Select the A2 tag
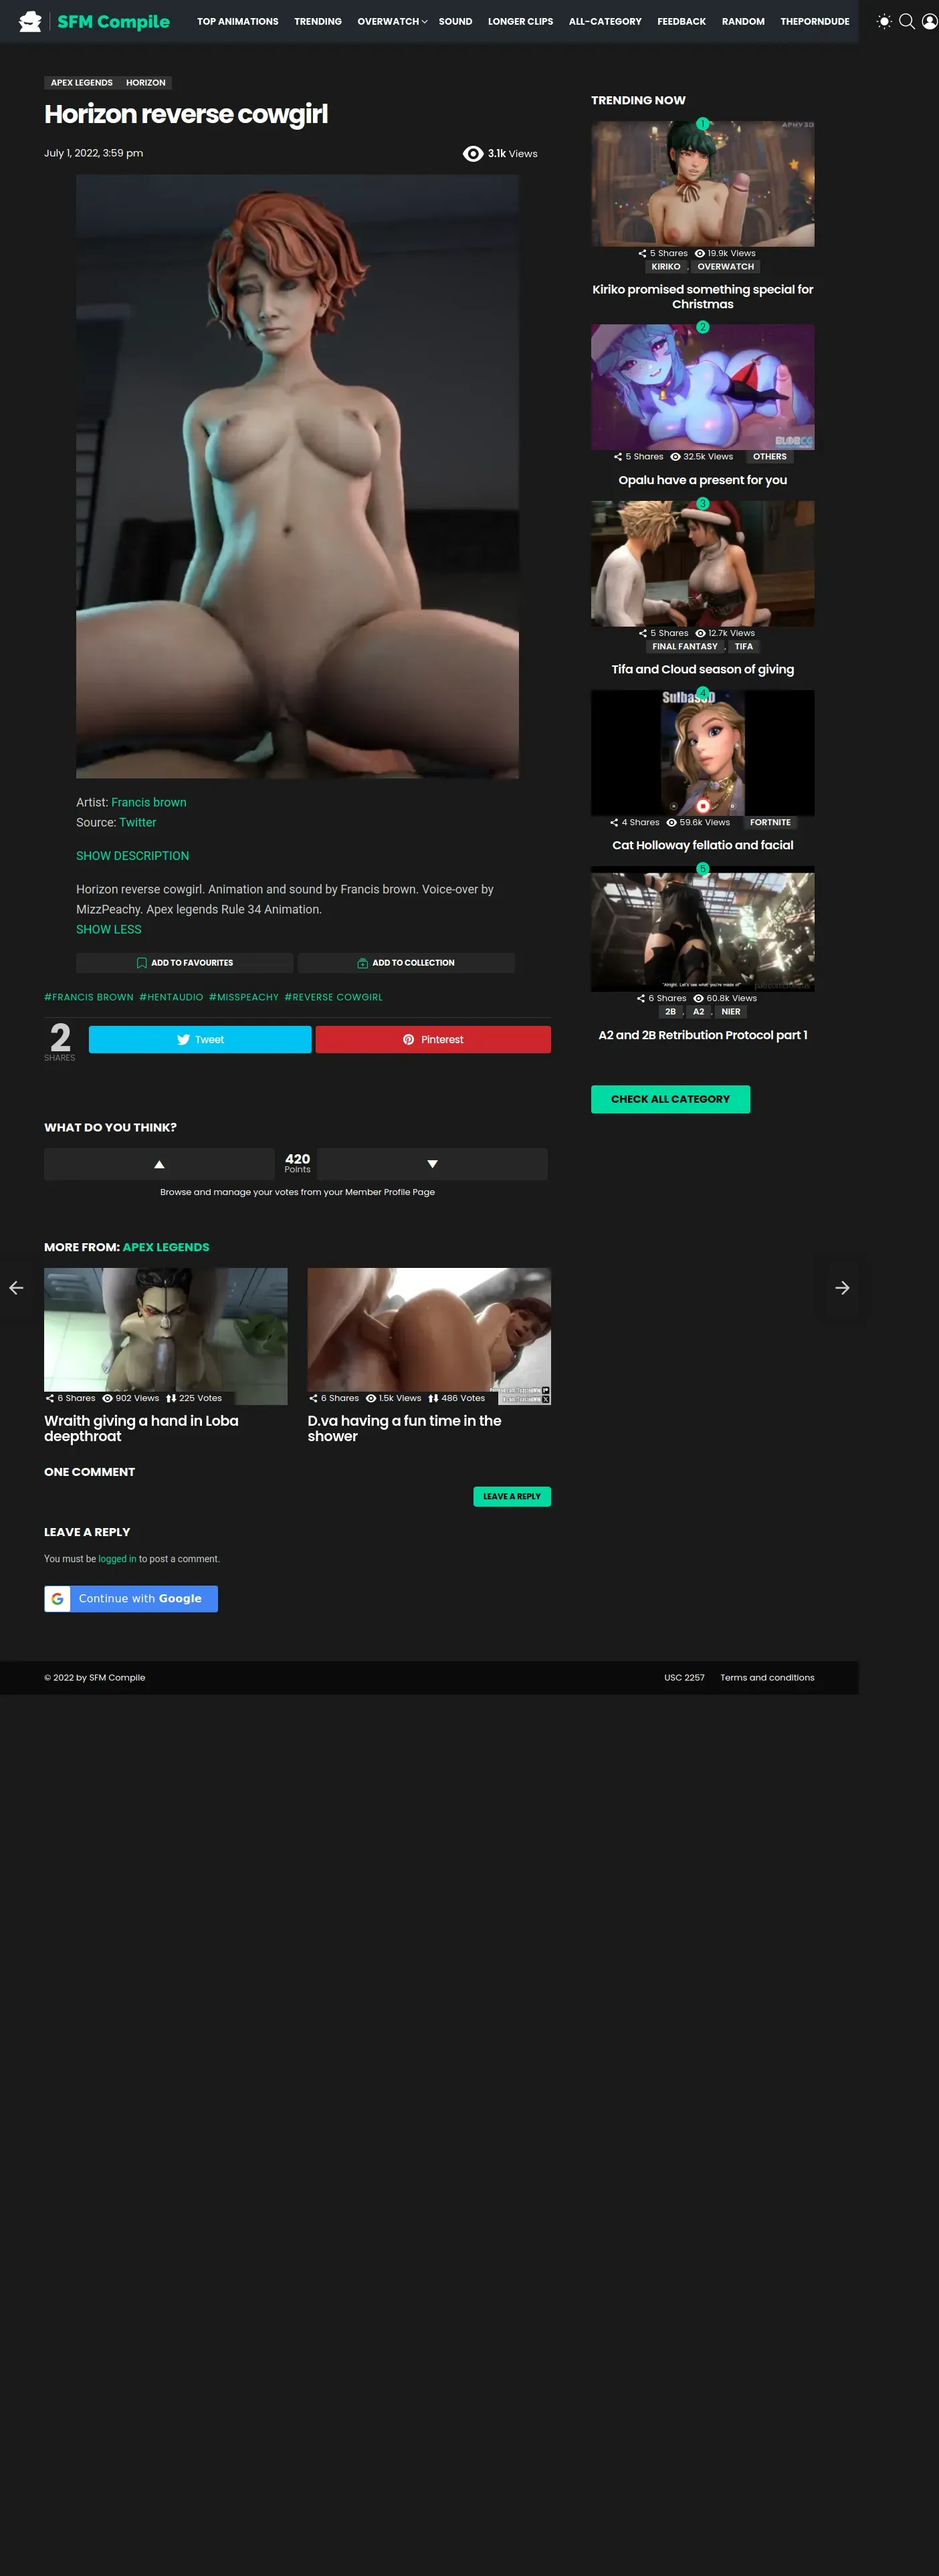Viewport: 939px width, 2576px height. [x=699, y=1012]
